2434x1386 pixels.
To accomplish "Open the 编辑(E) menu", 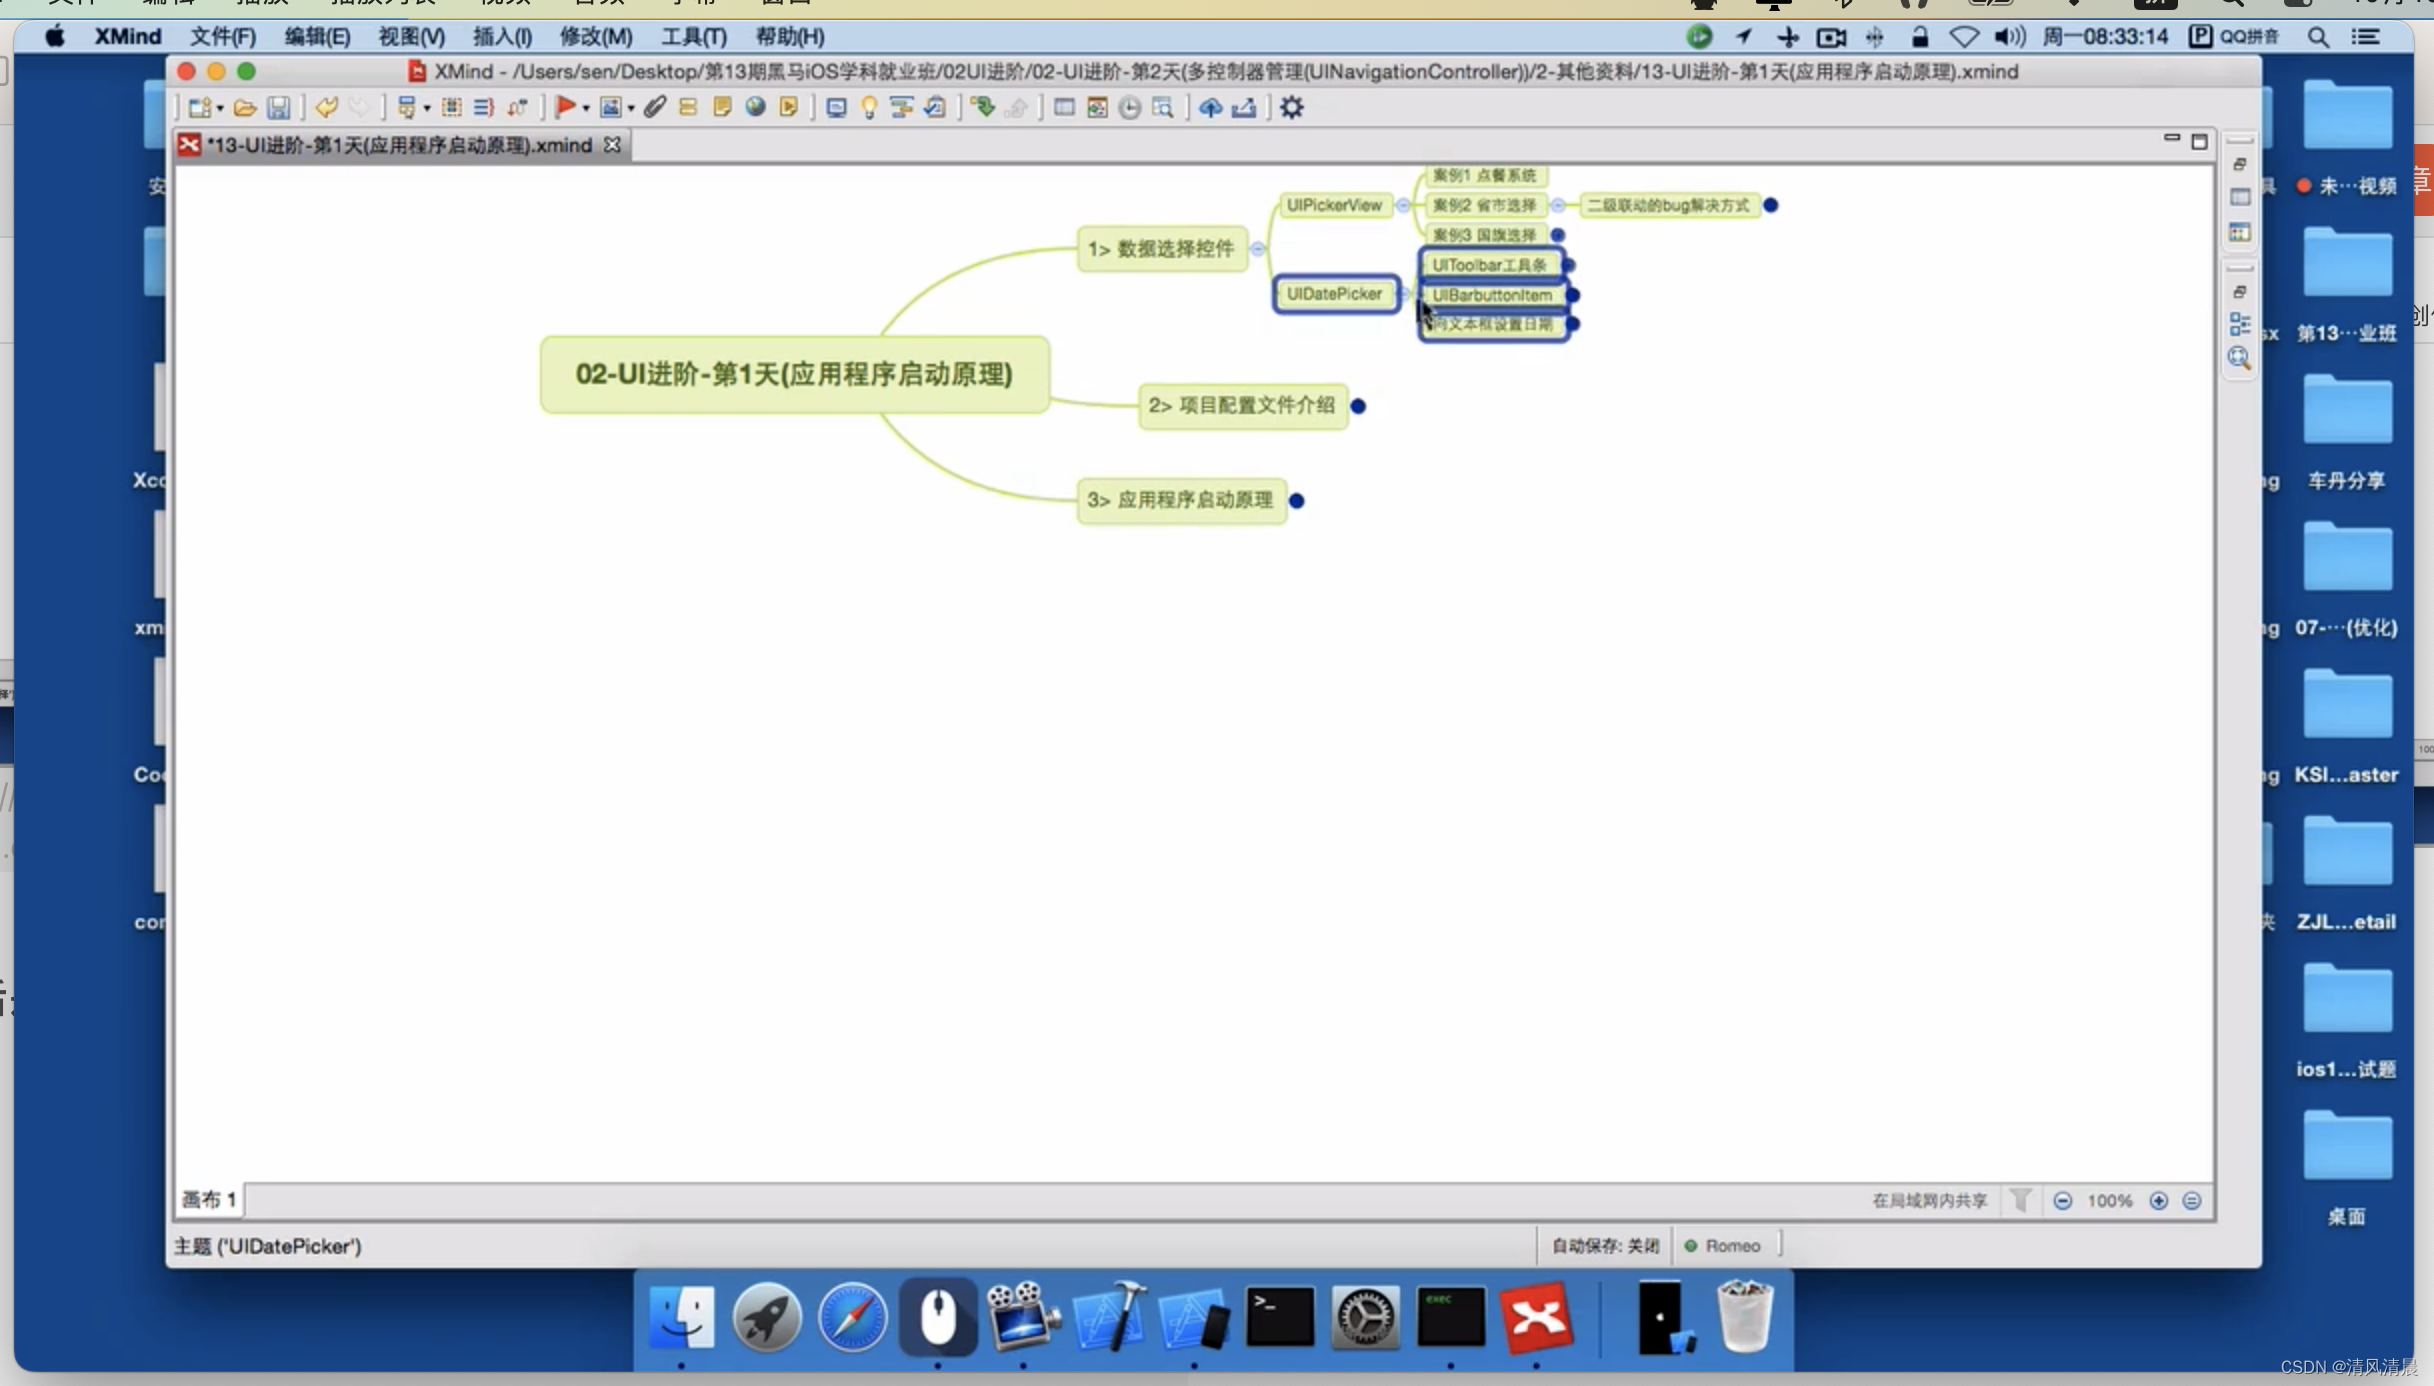I will [317, 36].
